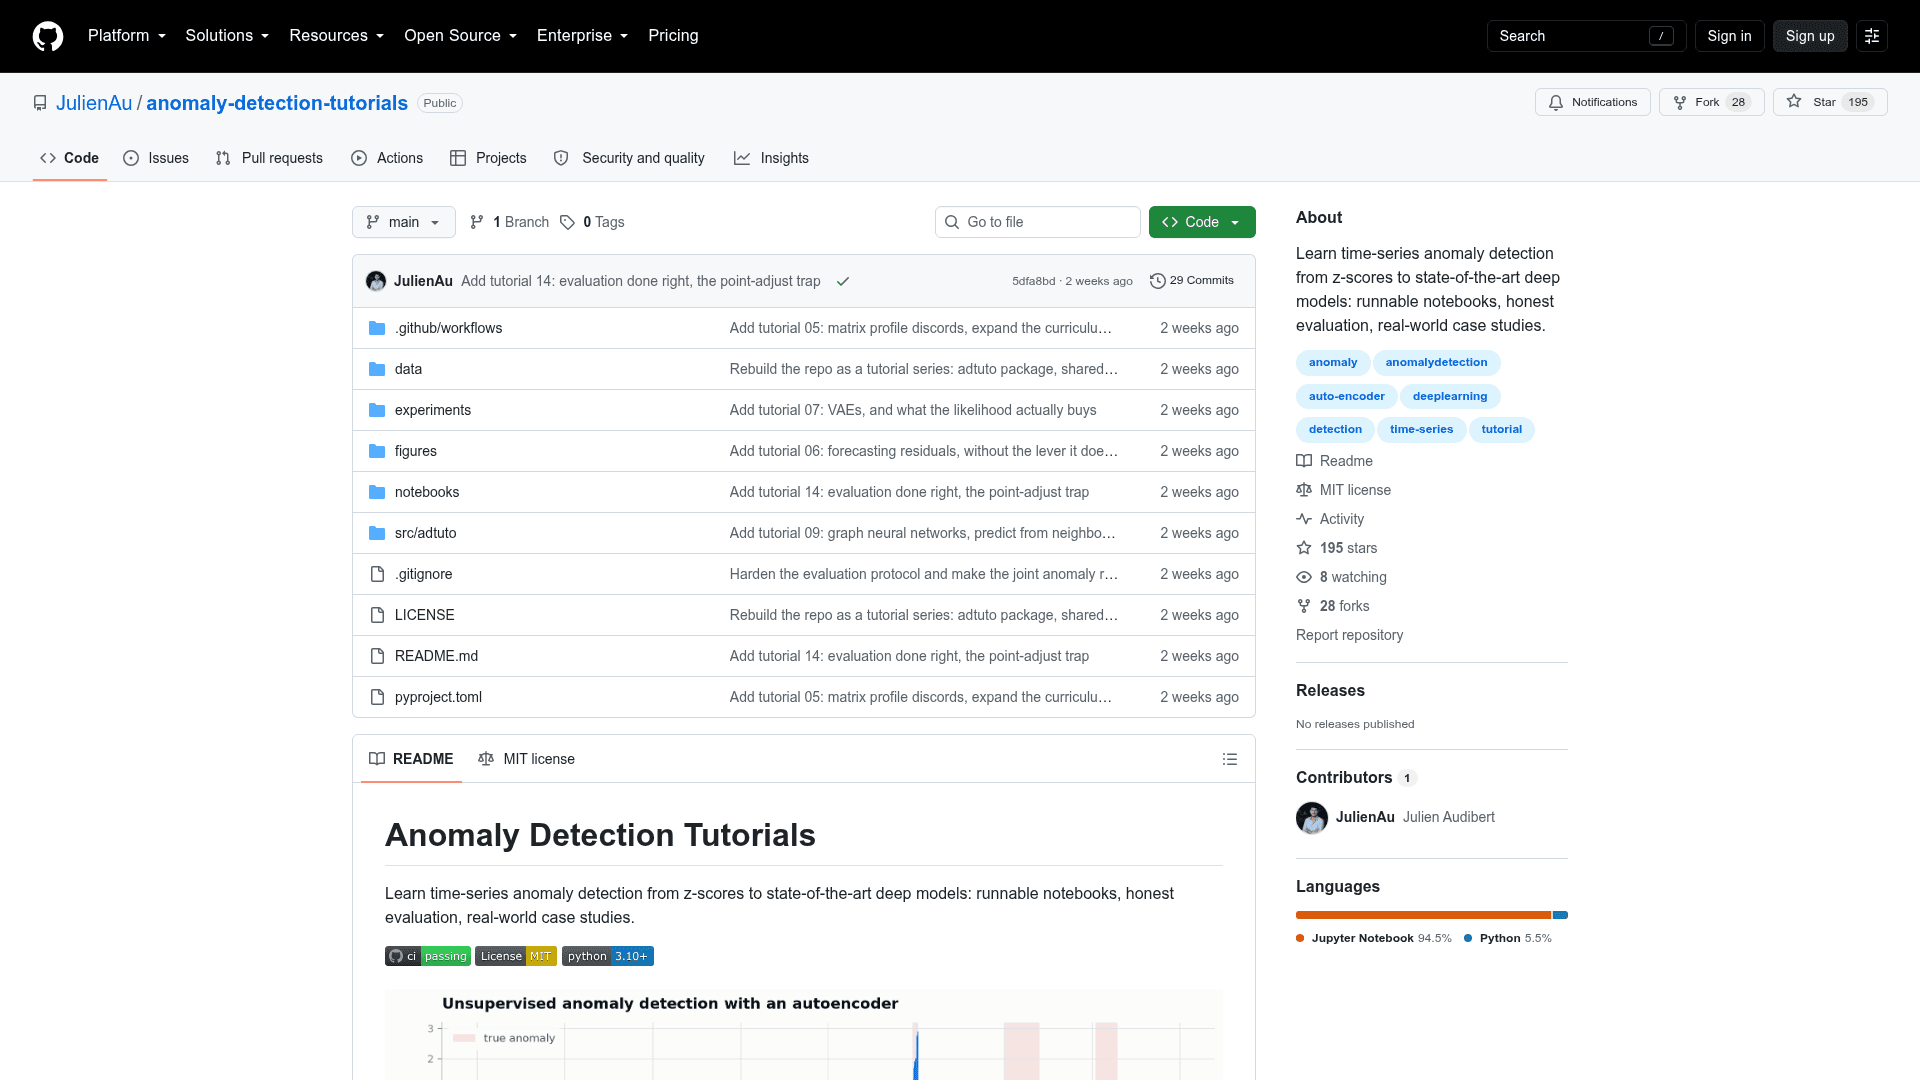Open the JulienAu owner link in breadcrumb
This screenshot has height=1080, width=1920.
94,103
